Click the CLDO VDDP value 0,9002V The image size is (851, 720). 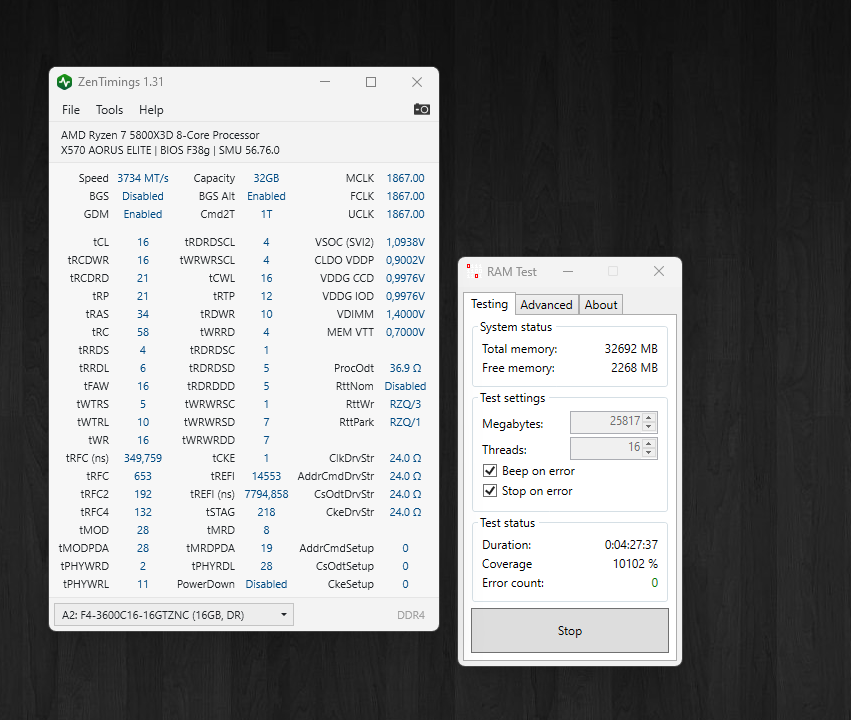[x=405, y=260]
